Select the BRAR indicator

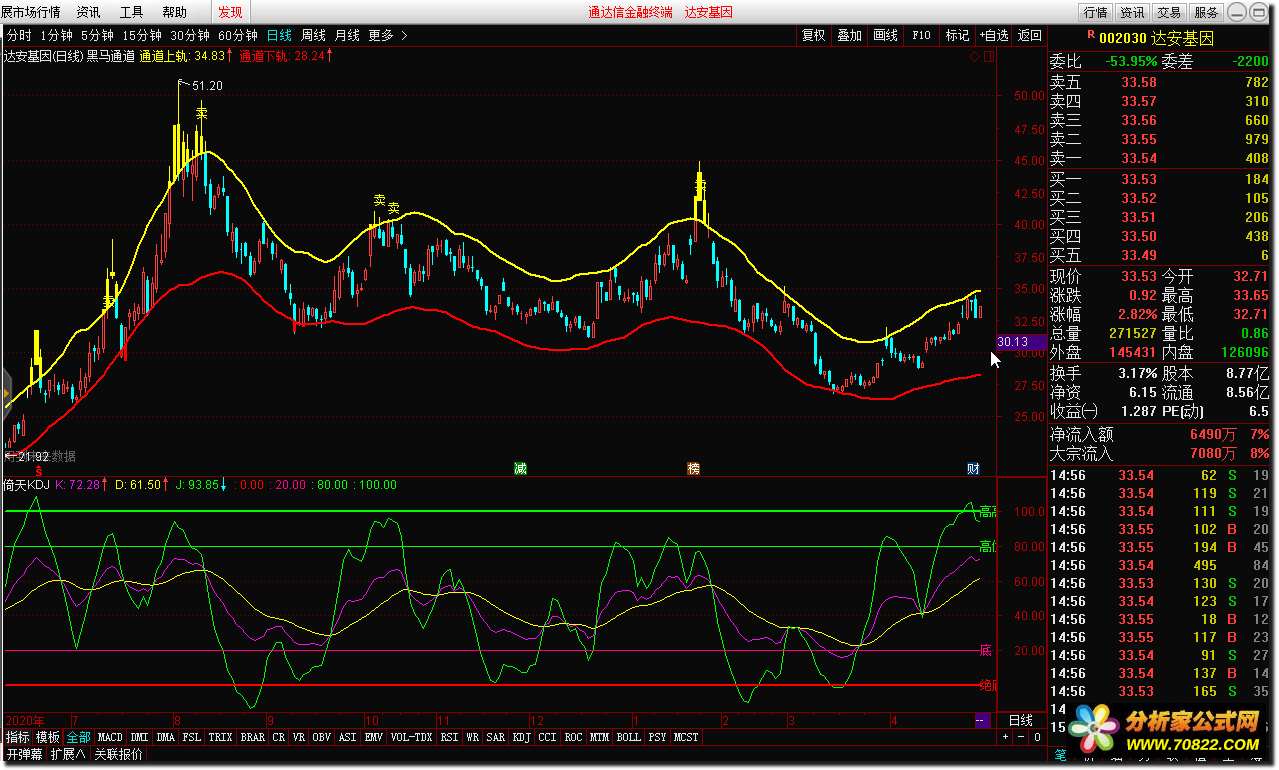coord(253,737)
